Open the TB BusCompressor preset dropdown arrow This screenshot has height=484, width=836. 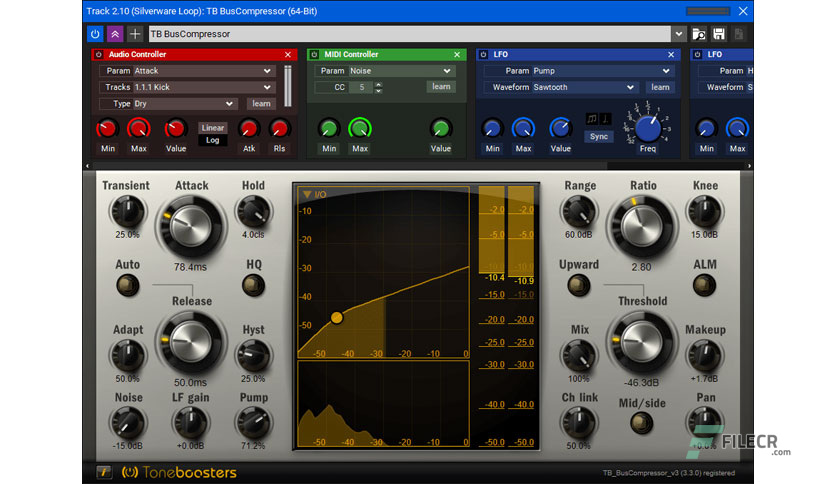[x=678, y=34]
